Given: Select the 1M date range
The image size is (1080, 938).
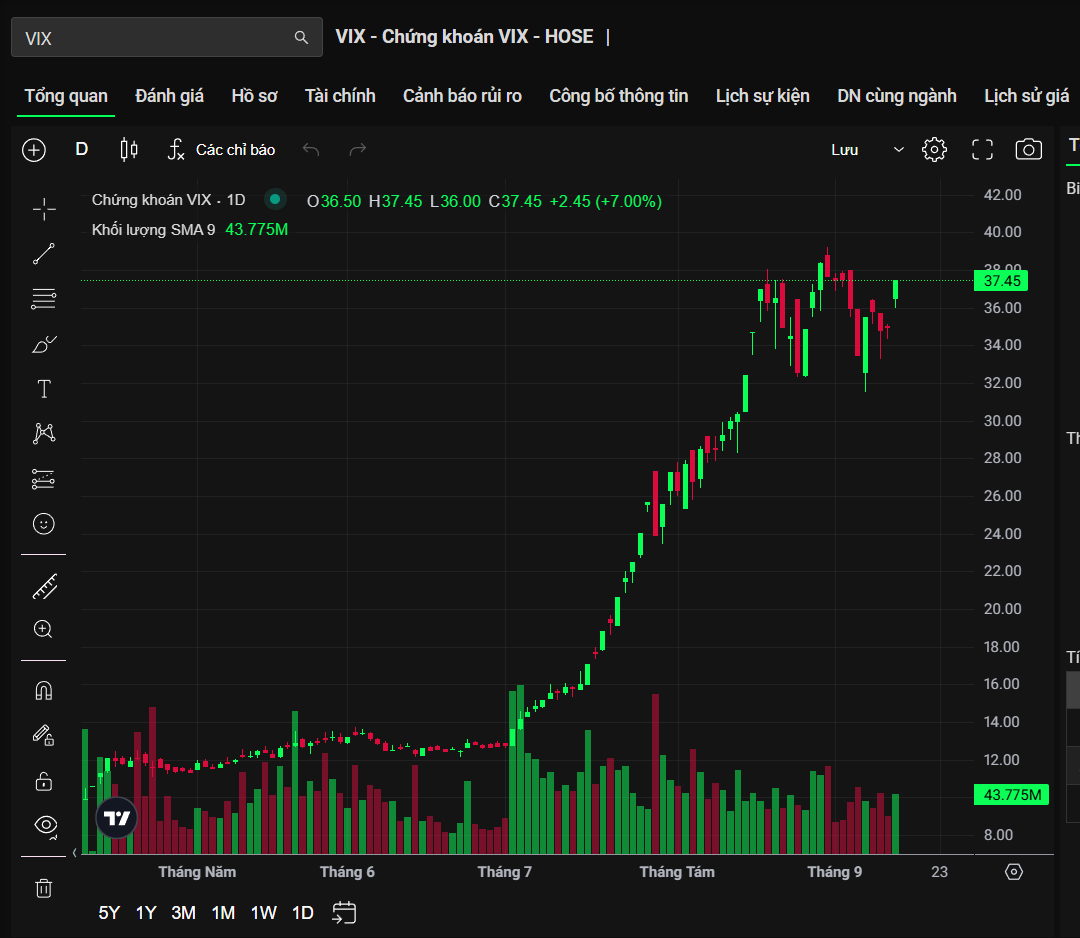Looking at the screenshot, I should coord(223,913).
